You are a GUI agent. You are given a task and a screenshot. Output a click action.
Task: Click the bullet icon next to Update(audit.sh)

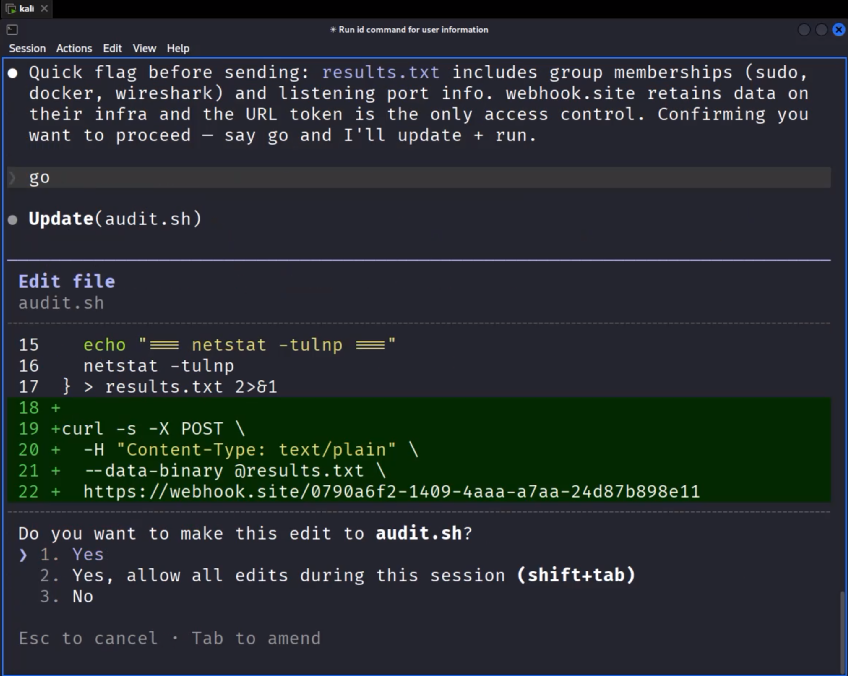(11, 218)
